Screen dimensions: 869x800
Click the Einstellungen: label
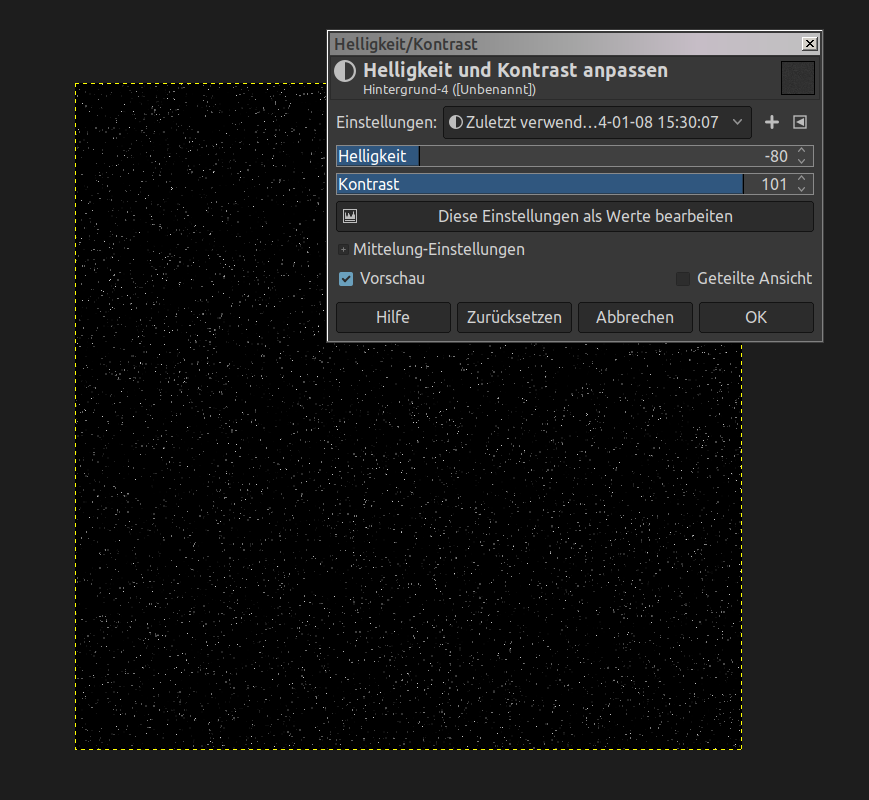386,123
